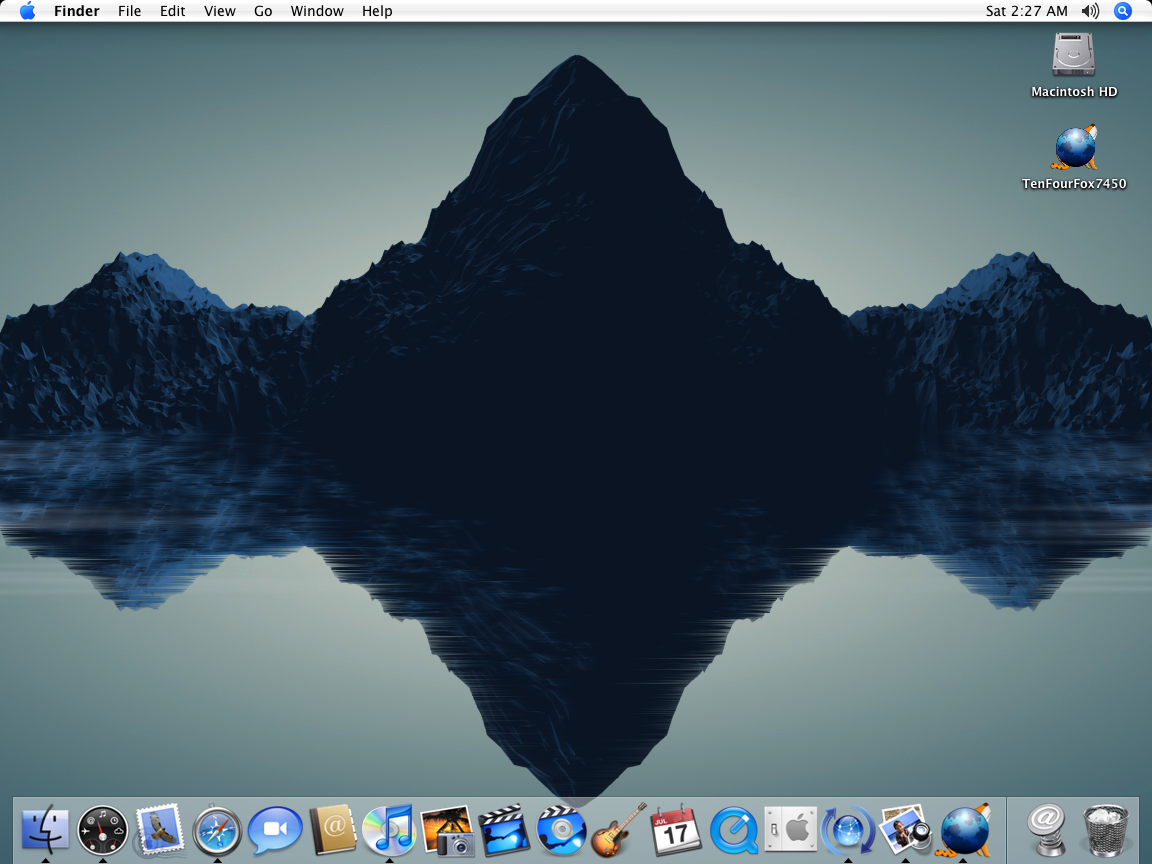Launch iTunes from the Dock

pyautogui.click(x=389, y=830)
